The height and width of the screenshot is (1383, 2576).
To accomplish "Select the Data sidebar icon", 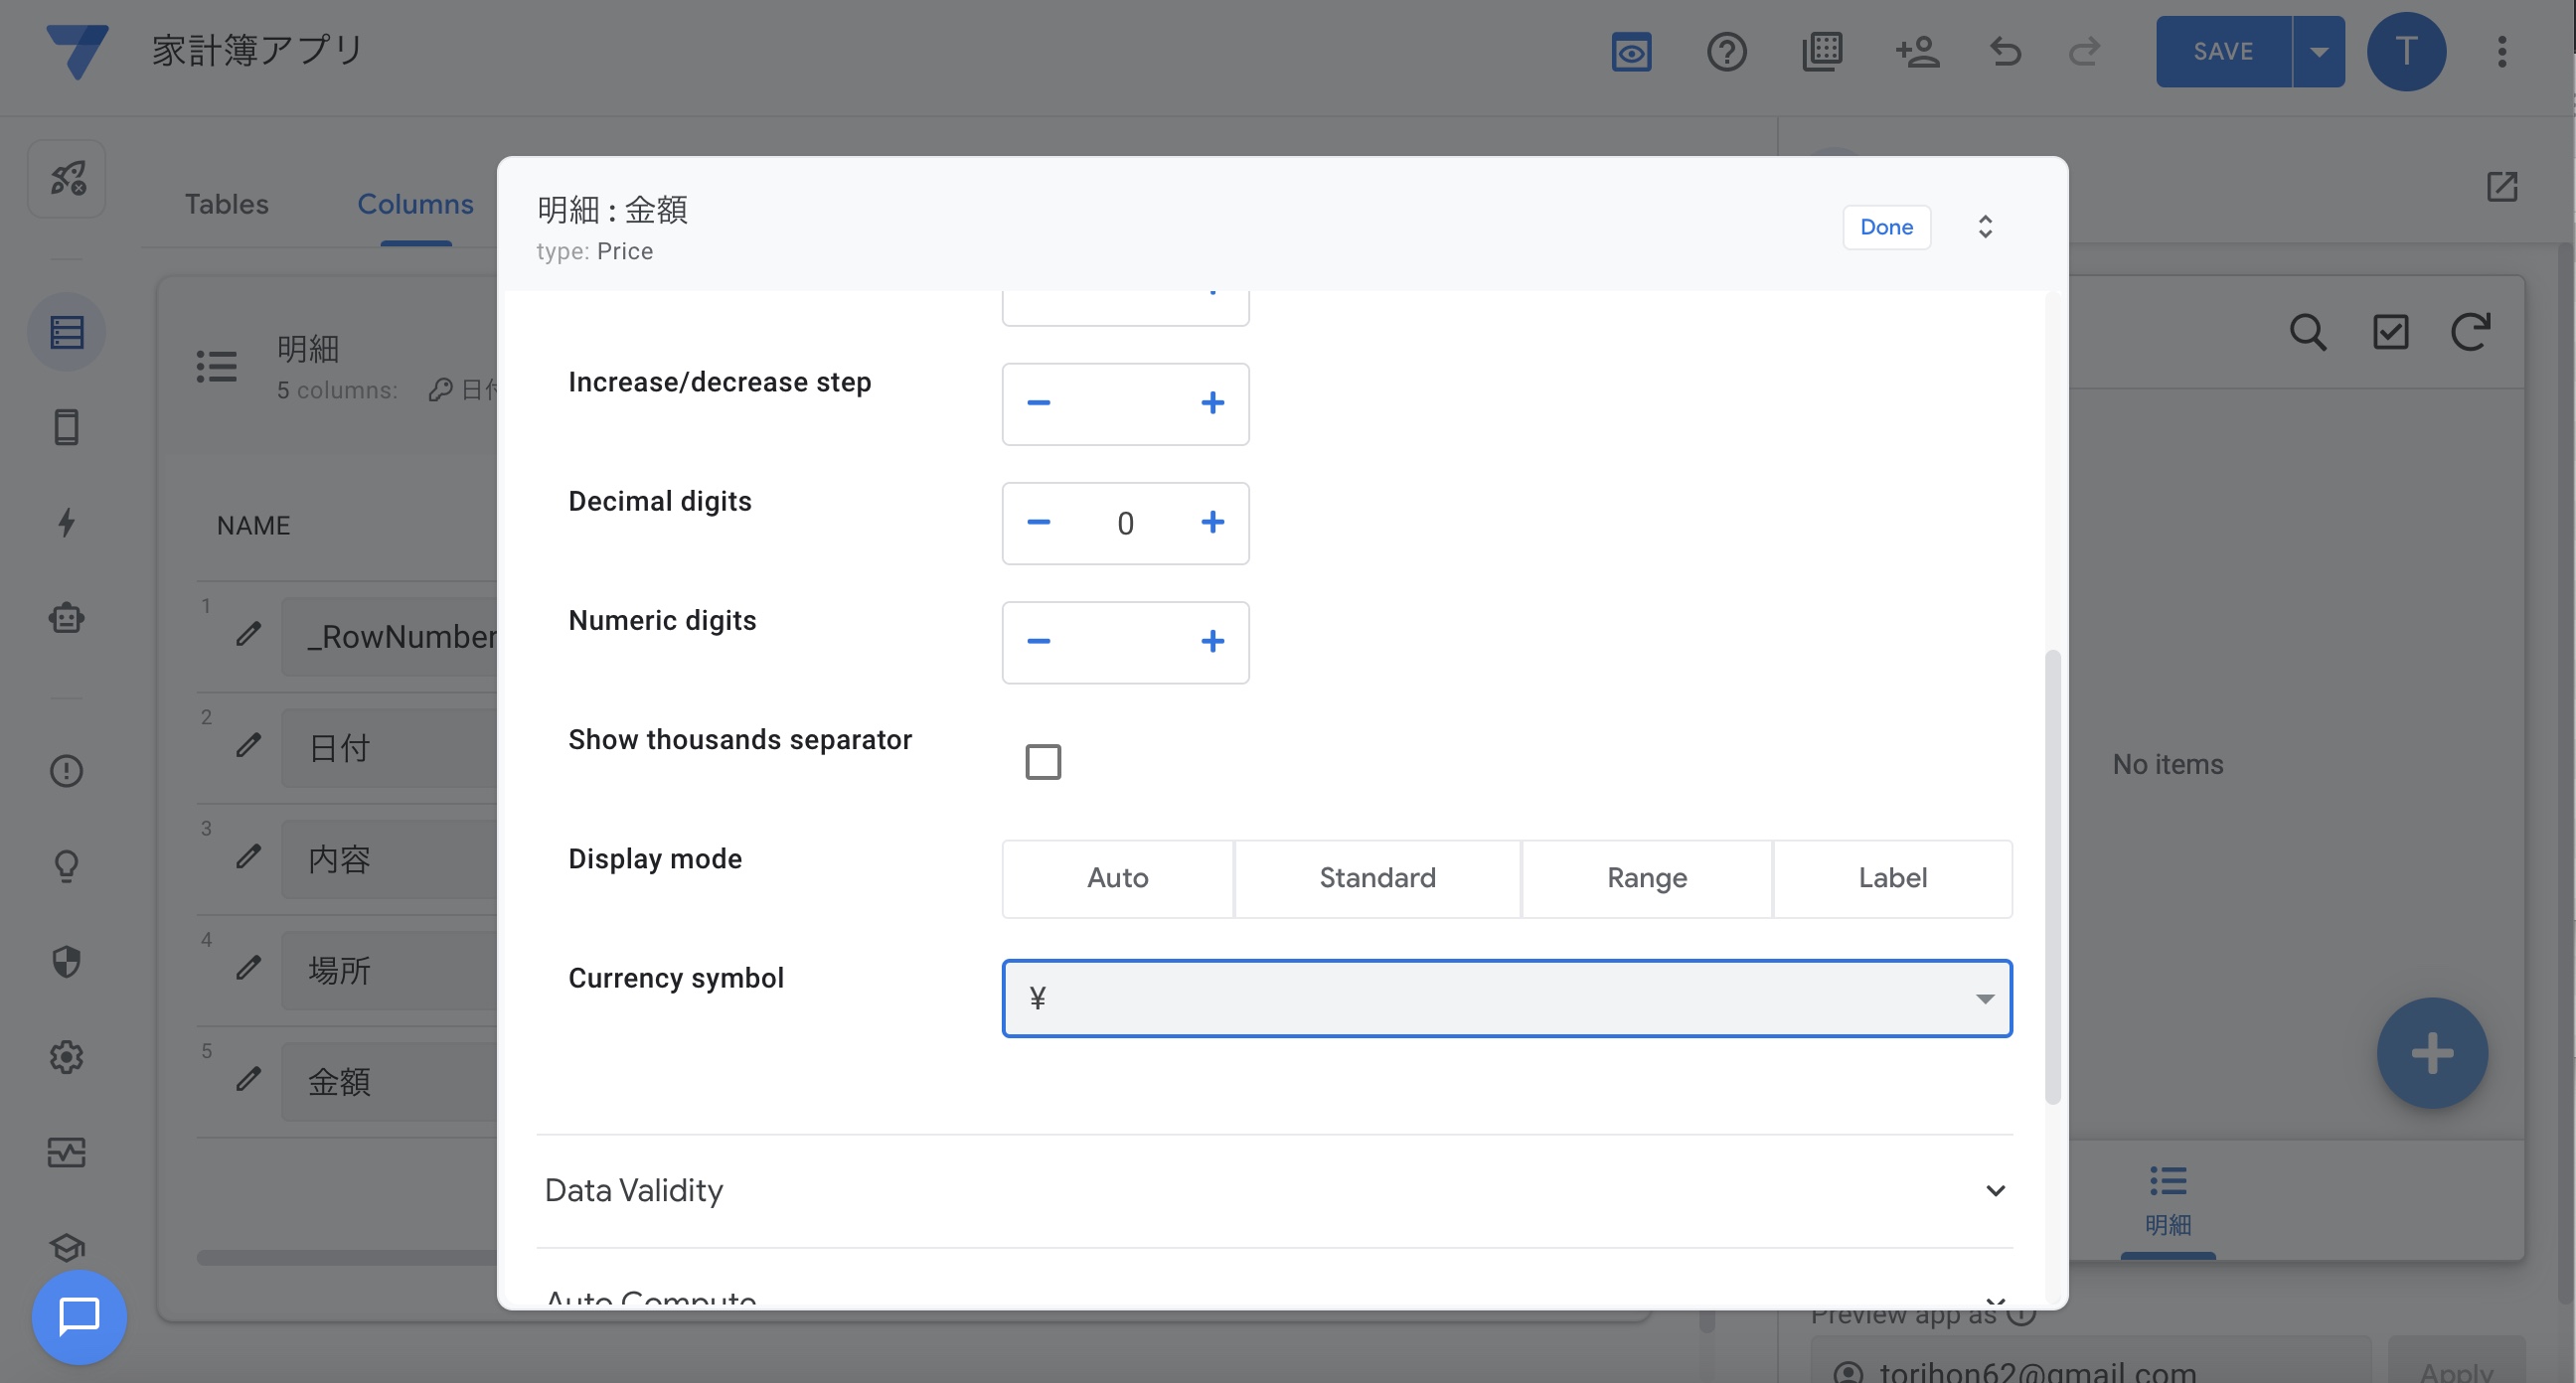I will click(x=66, y=331).
